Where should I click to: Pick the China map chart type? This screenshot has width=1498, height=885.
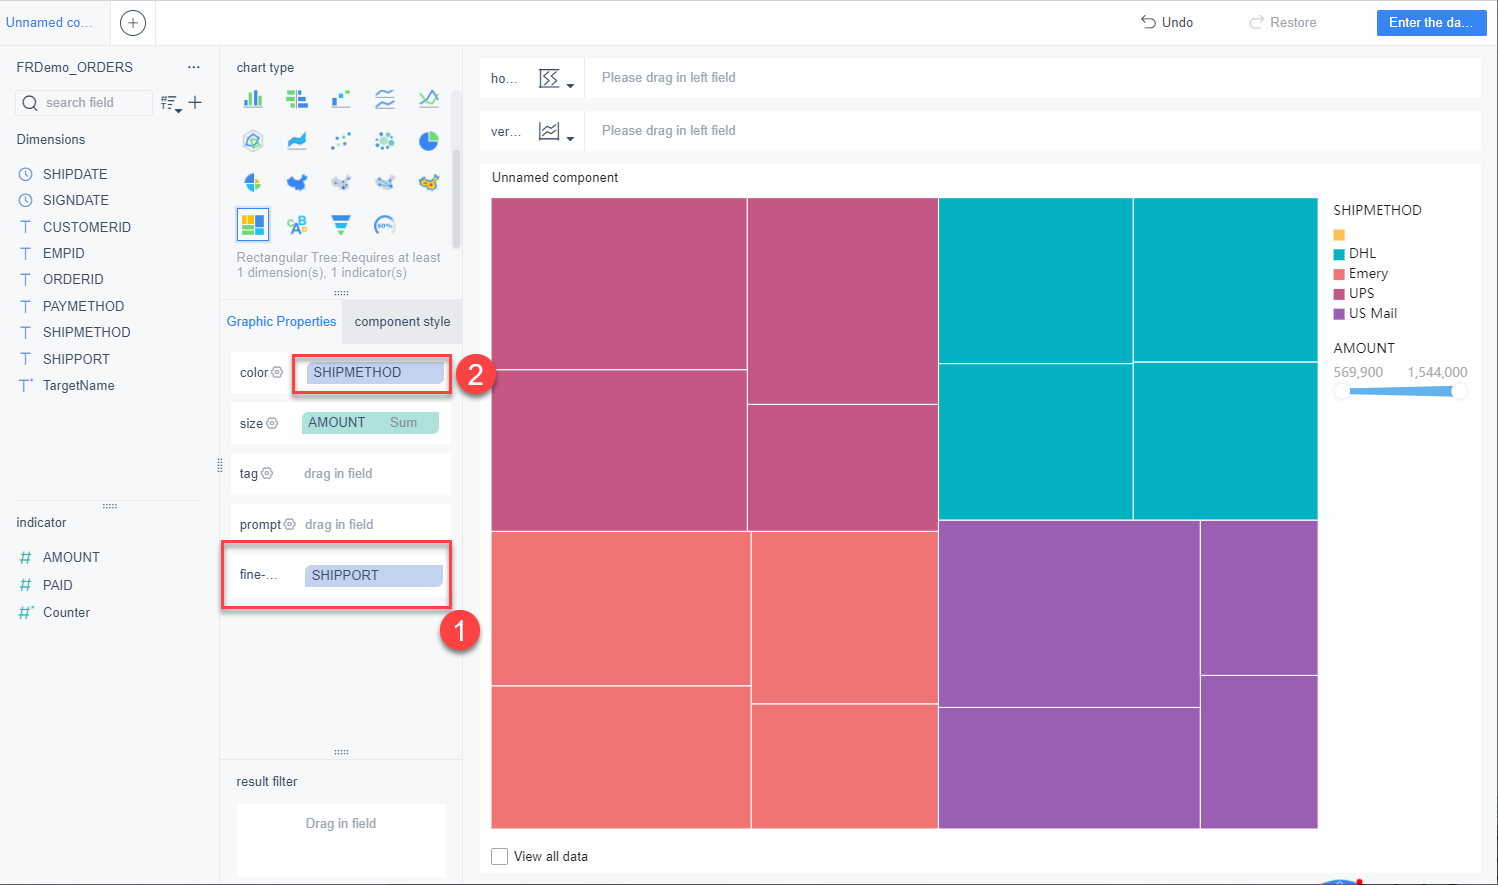click(x=297, y=182)
